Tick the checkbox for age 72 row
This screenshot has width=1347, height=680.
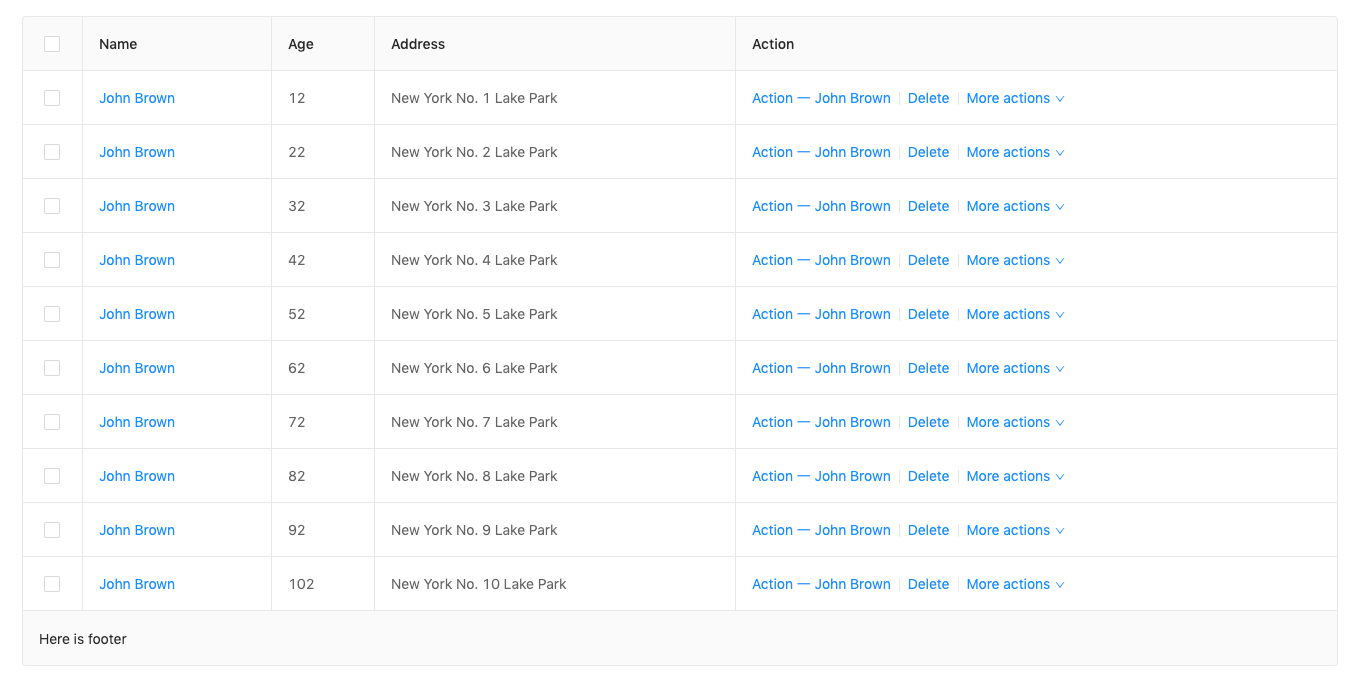(x=52, y=422)
